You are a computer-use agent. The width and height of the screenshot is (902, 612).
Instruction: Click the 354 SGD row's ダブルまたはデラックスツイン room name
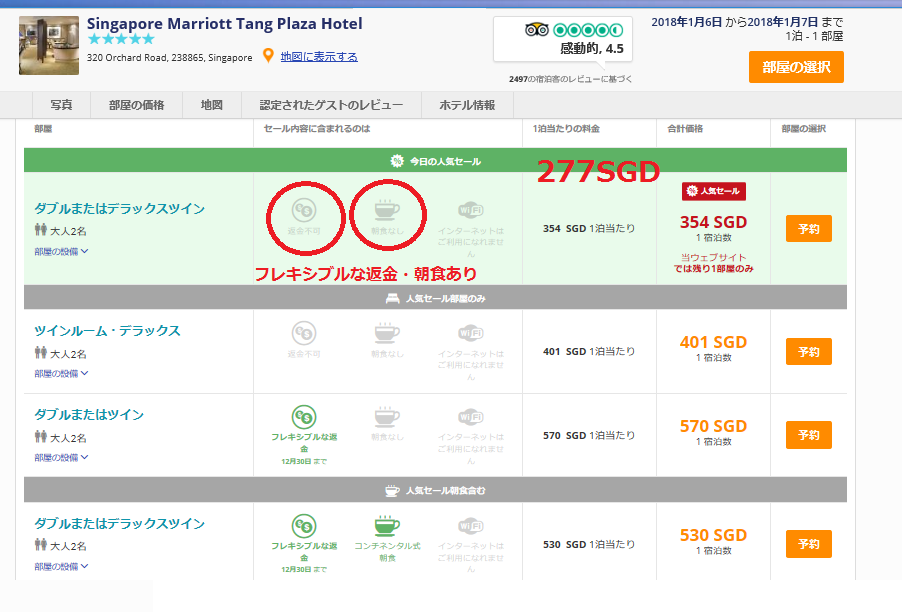coord(120,208)
